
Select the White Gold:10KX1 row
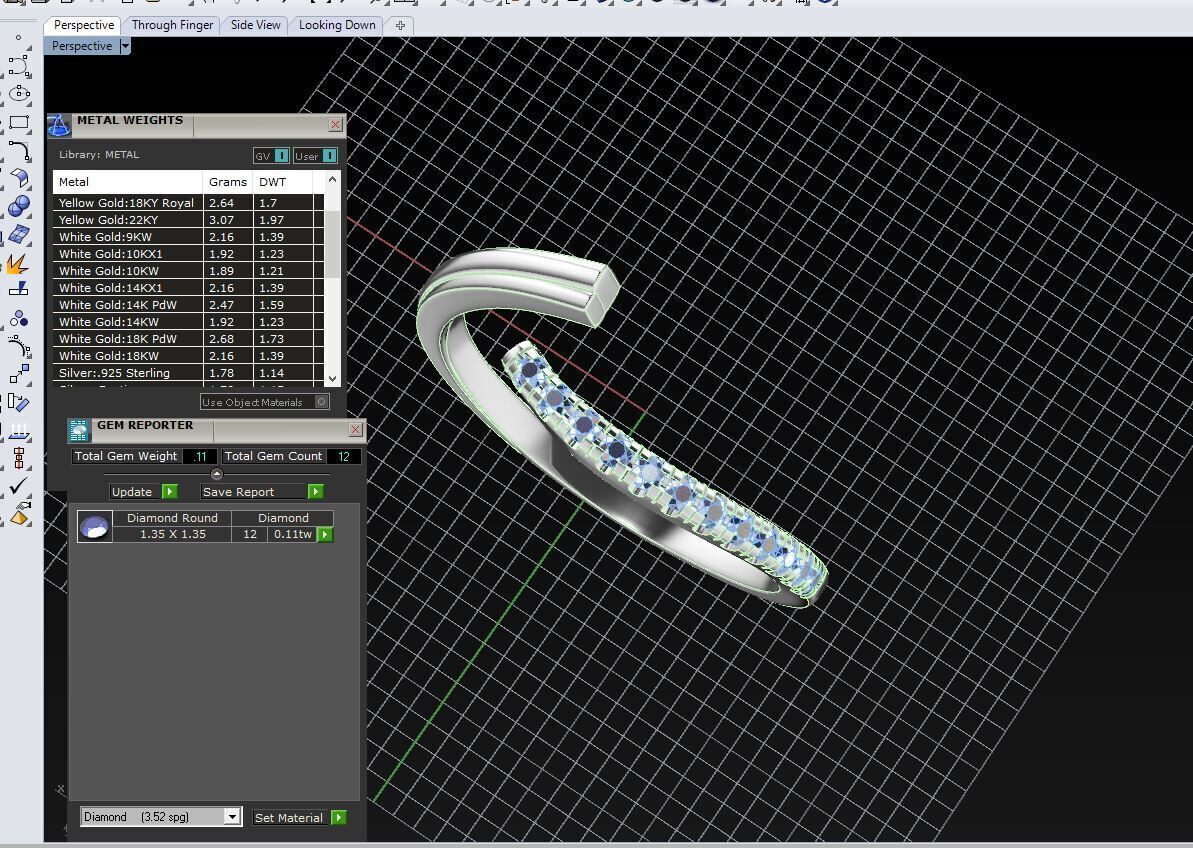[189, 254]
